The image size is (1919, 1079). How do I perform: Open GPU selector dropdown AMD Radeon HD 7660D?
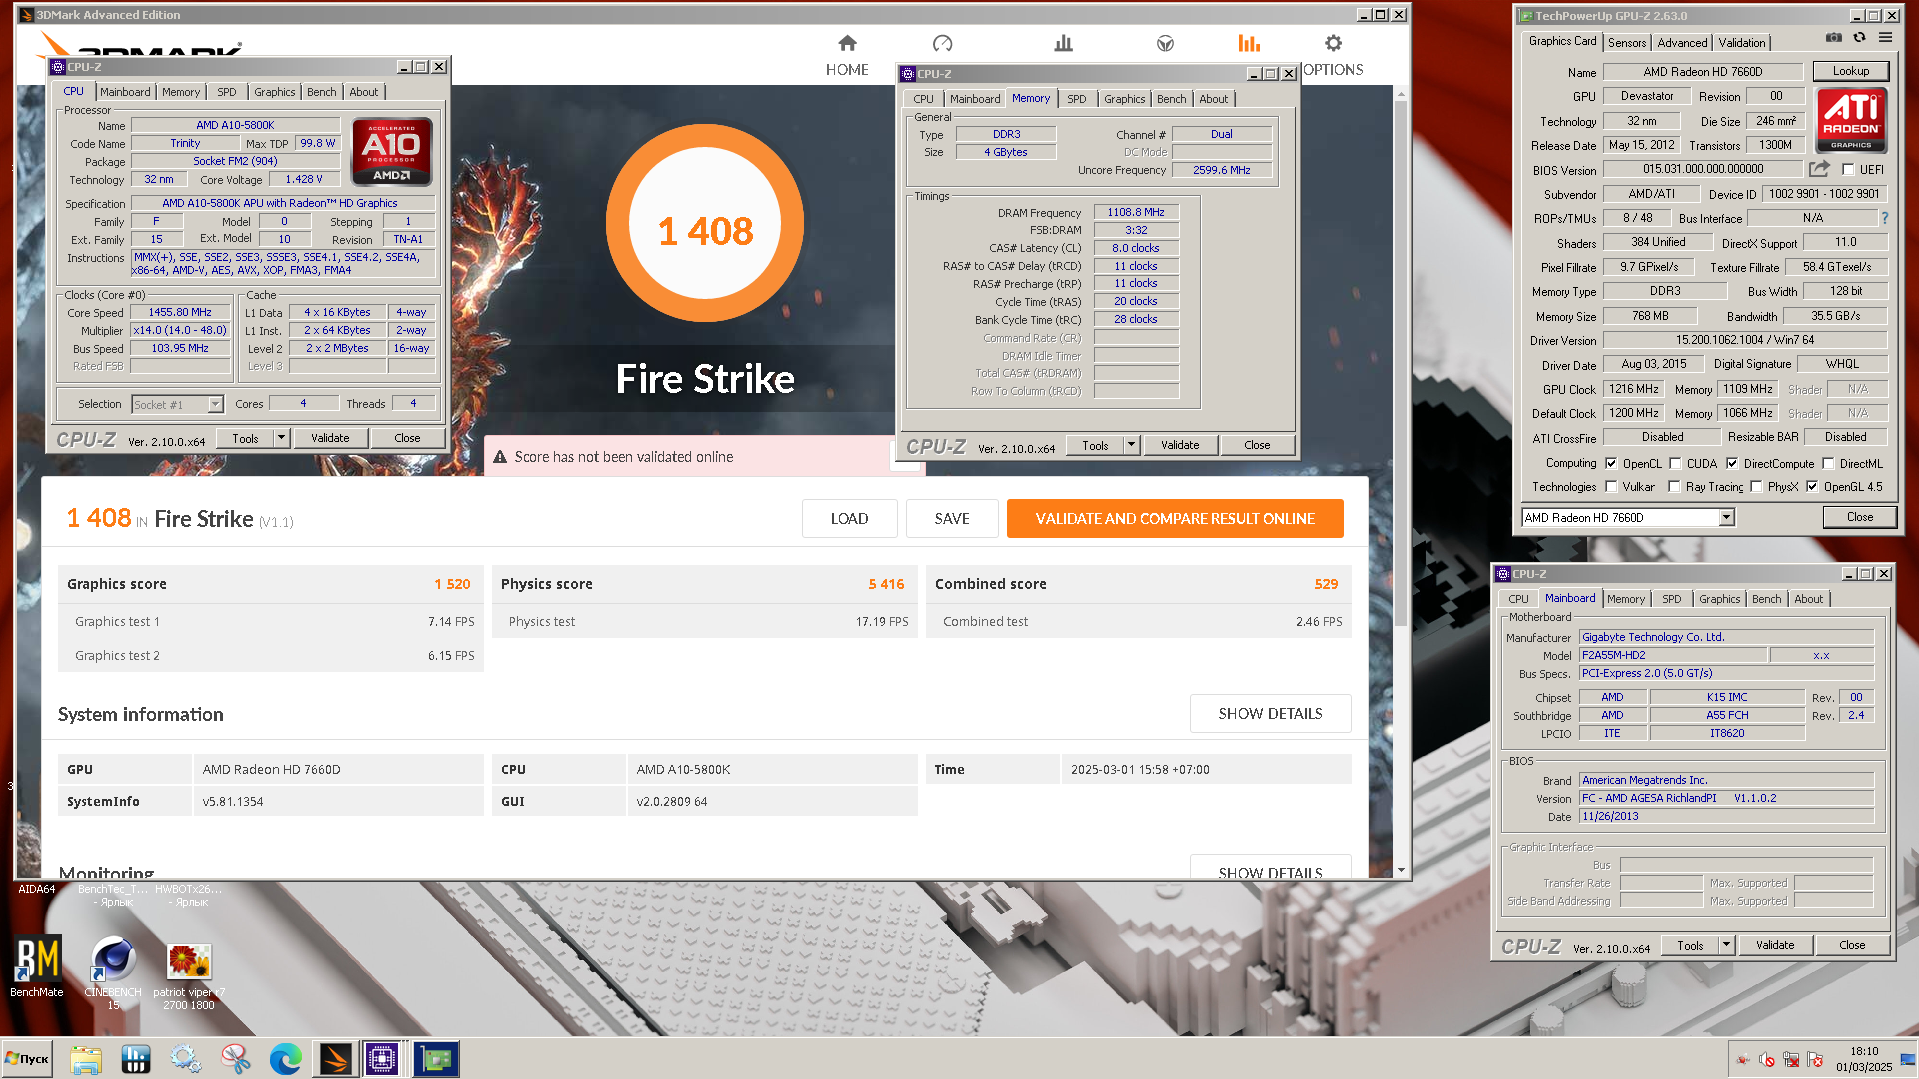tap(1726, 517)
